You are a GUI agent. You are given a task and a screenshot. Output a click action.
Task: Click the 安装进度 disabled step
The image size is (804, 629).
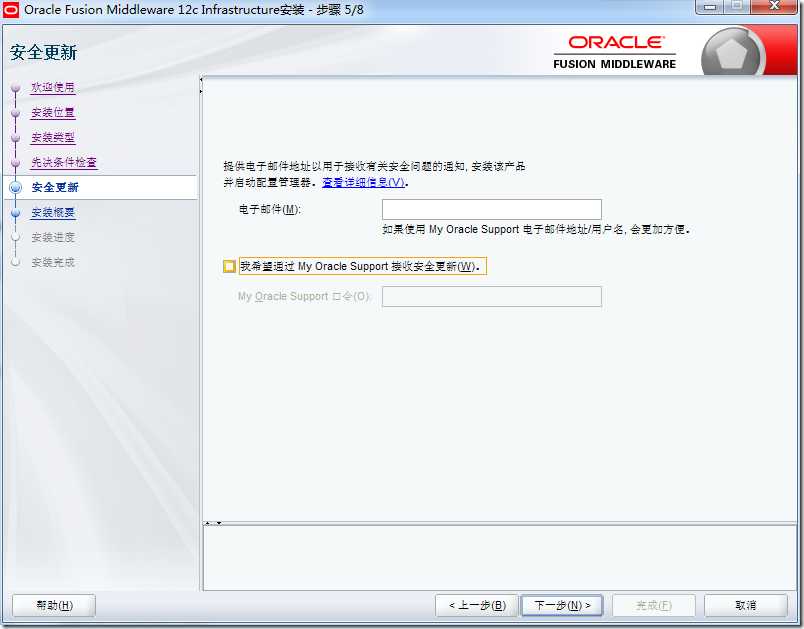pos(53,237)
